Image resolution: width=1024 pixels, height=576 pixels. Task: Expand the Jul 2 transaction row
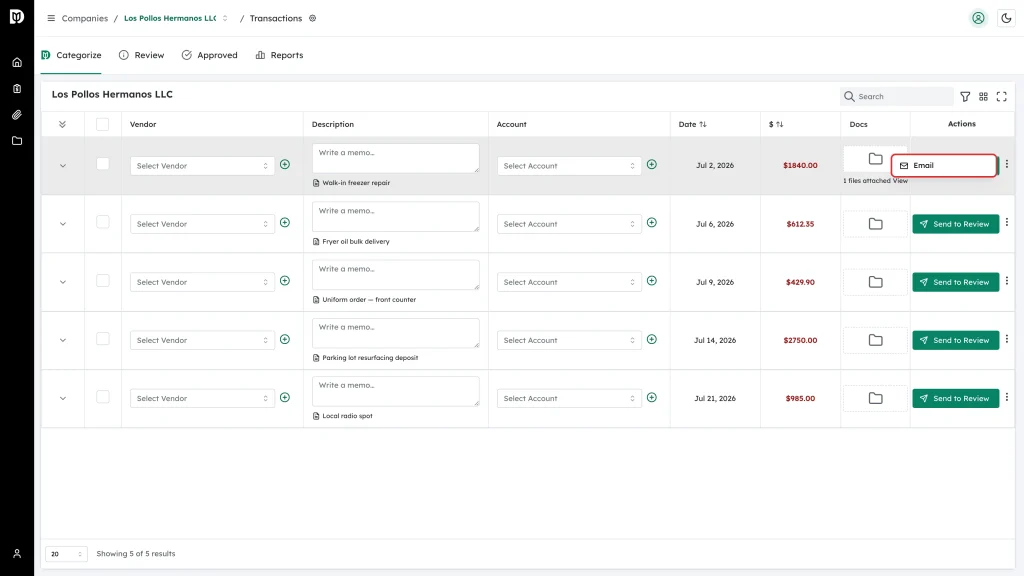click(x=63, y=166)
